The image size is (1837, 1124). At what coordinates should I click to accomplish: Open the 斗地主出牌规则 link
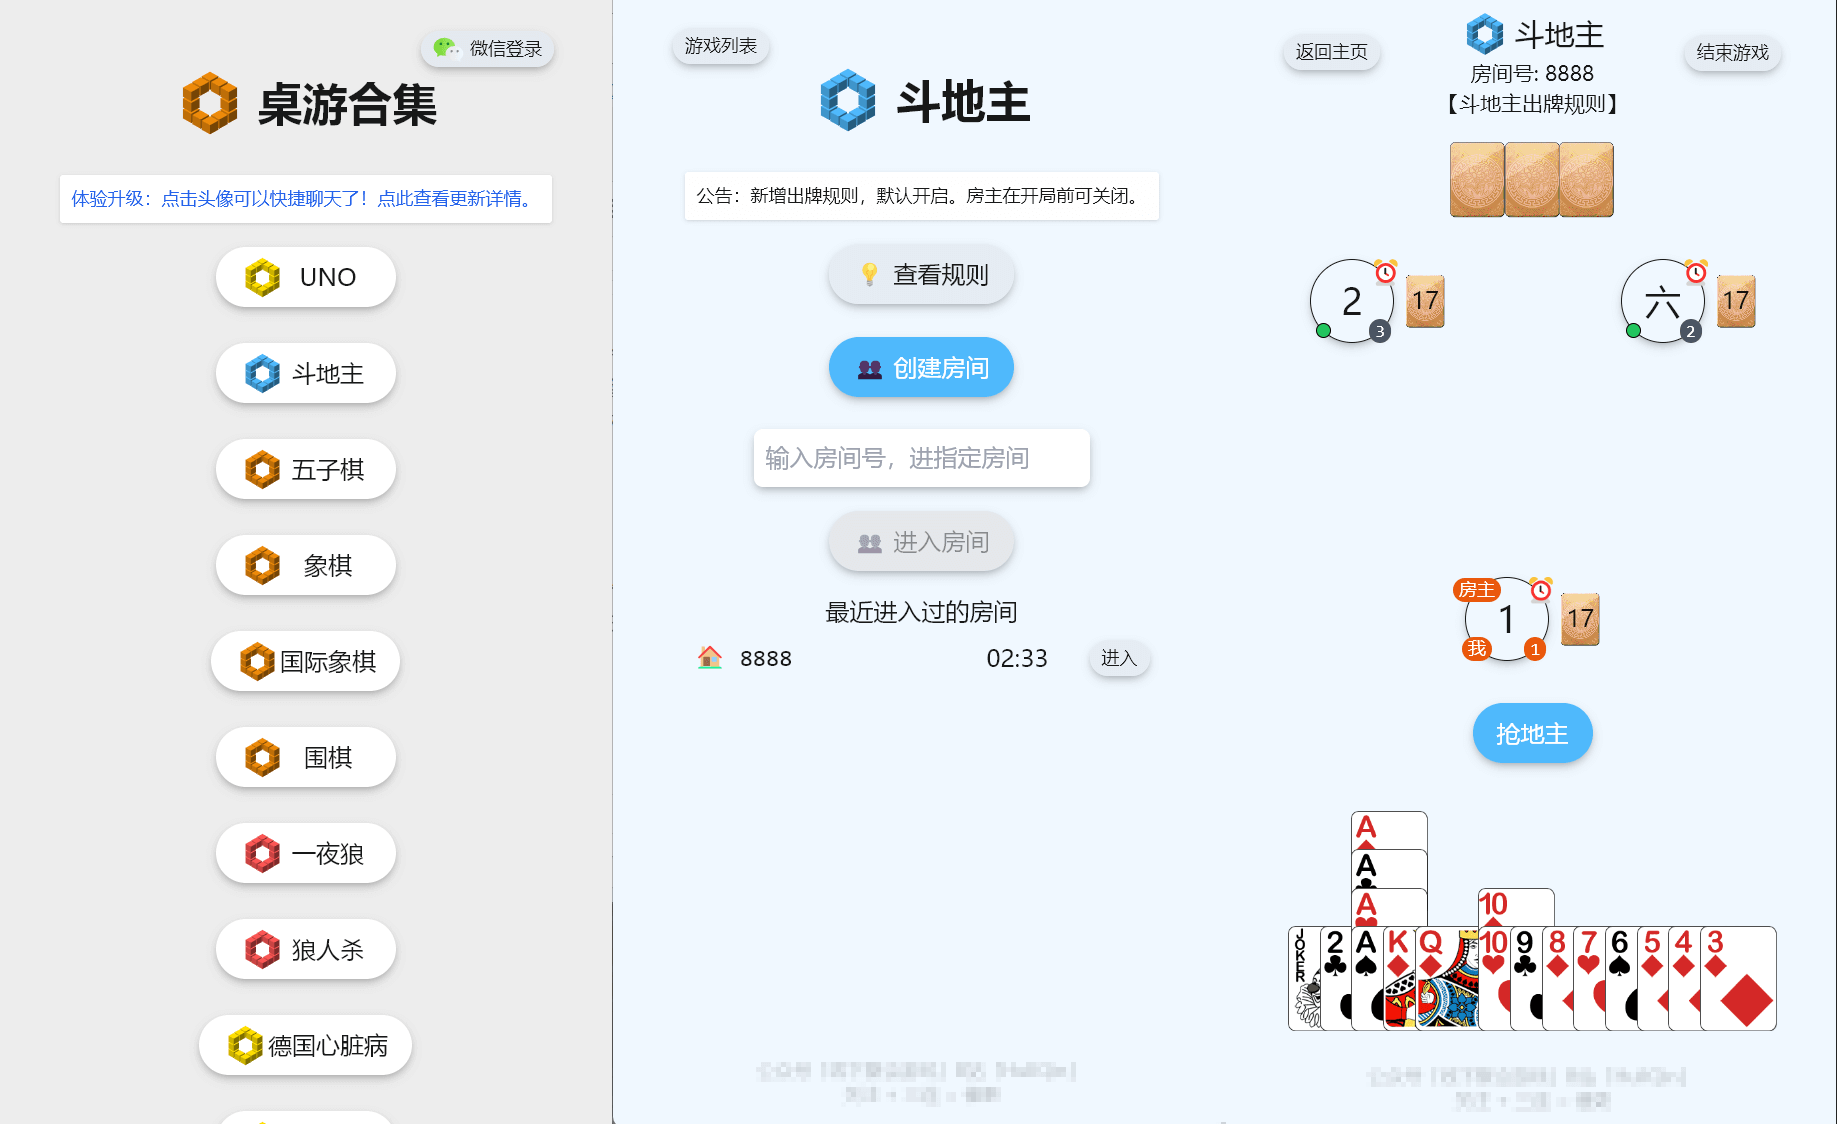[x=1532, y=104]
